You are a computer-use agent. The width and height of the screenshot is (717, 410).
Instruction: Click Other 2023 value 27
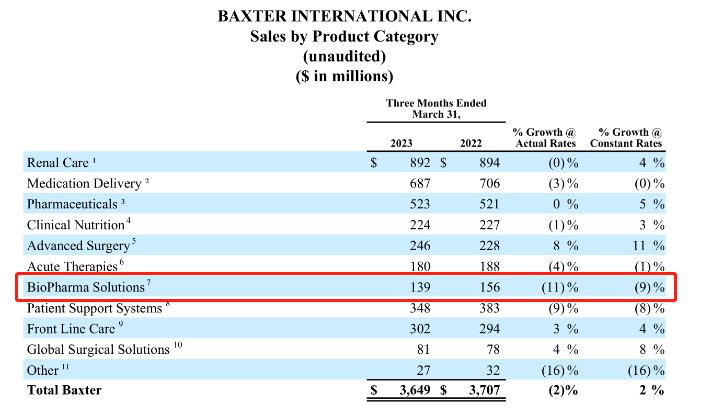tap(423, 370)
